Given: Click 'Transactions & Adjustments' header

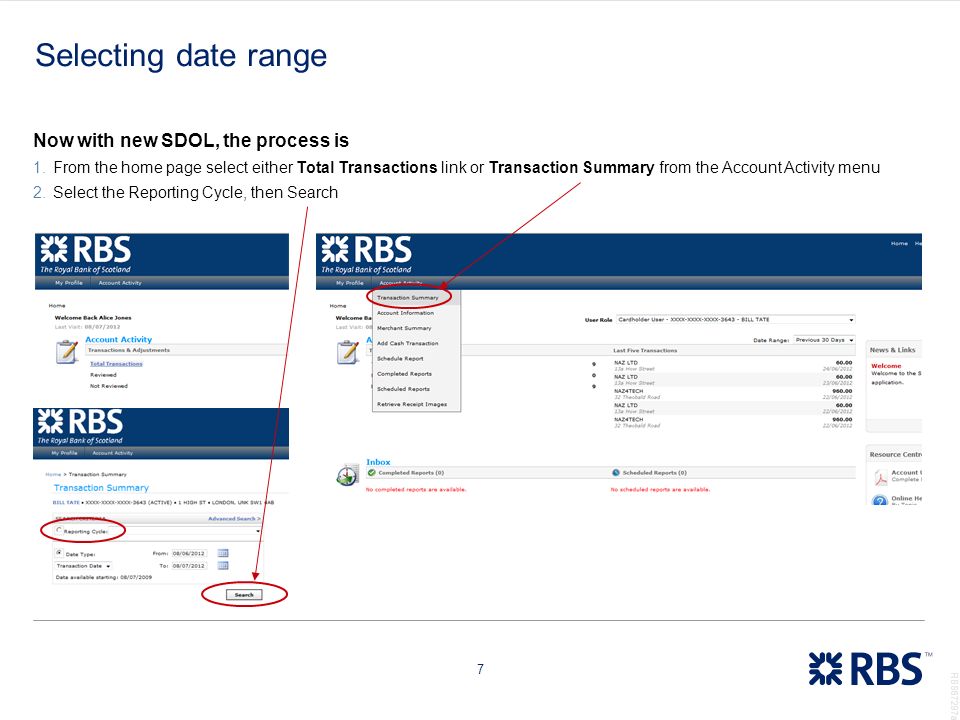Looking at the screenshot, I should [129, 350].
